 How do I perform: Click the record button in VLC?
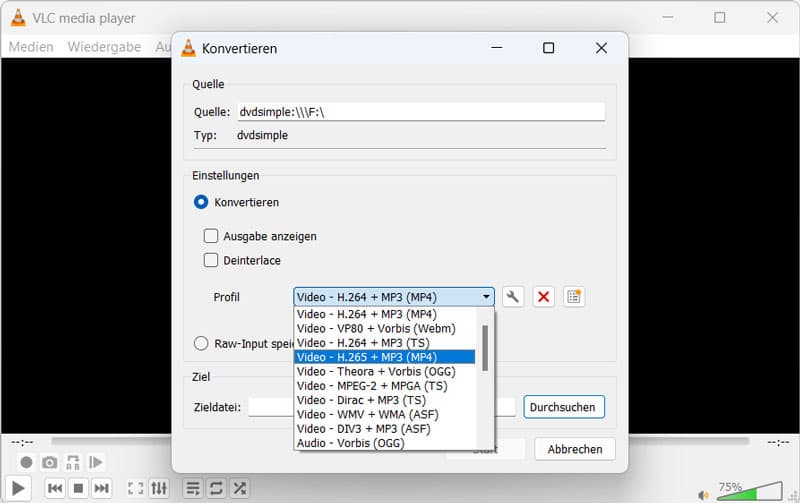[26, 462]
